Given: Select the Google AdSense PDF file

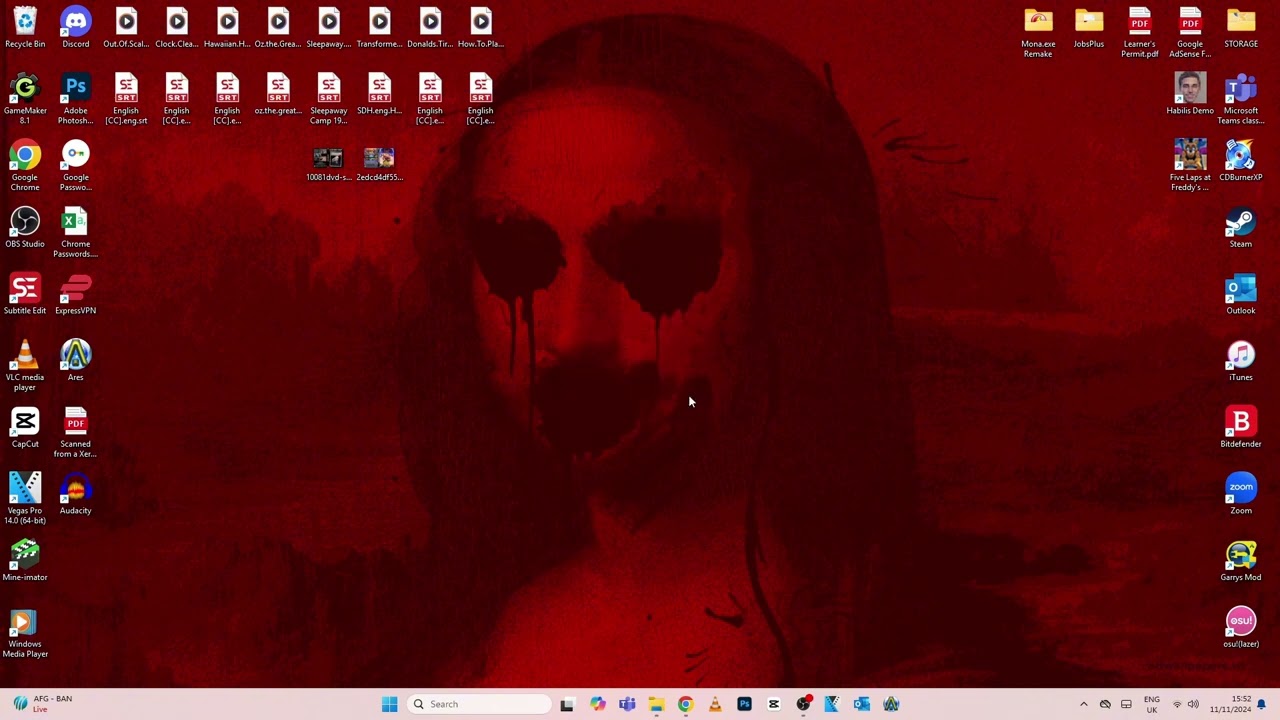Looking at the screenshot, I should click(x=1190, y=33).
